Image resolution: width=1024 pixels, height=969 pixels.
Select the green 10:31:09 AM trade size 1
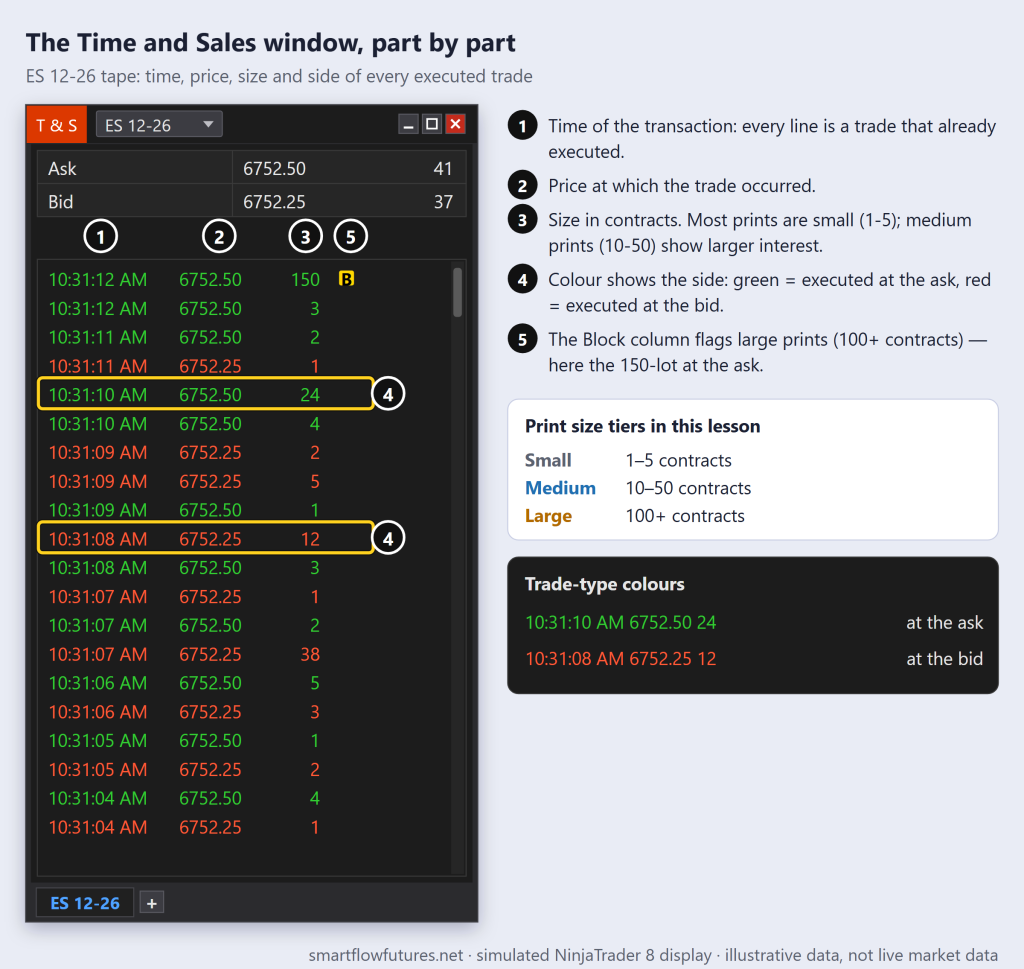[x=244, y=510]
